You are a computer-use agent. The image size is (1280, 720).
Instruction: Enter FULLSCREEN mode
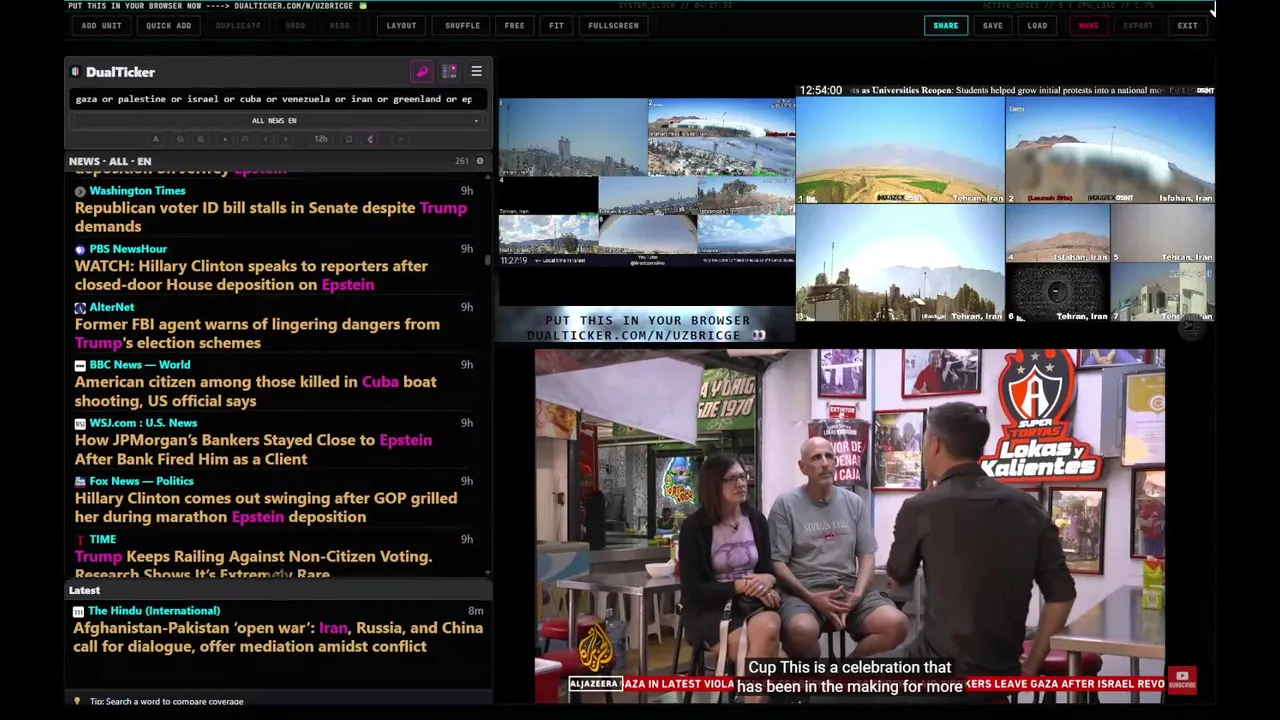click(613, 25)
